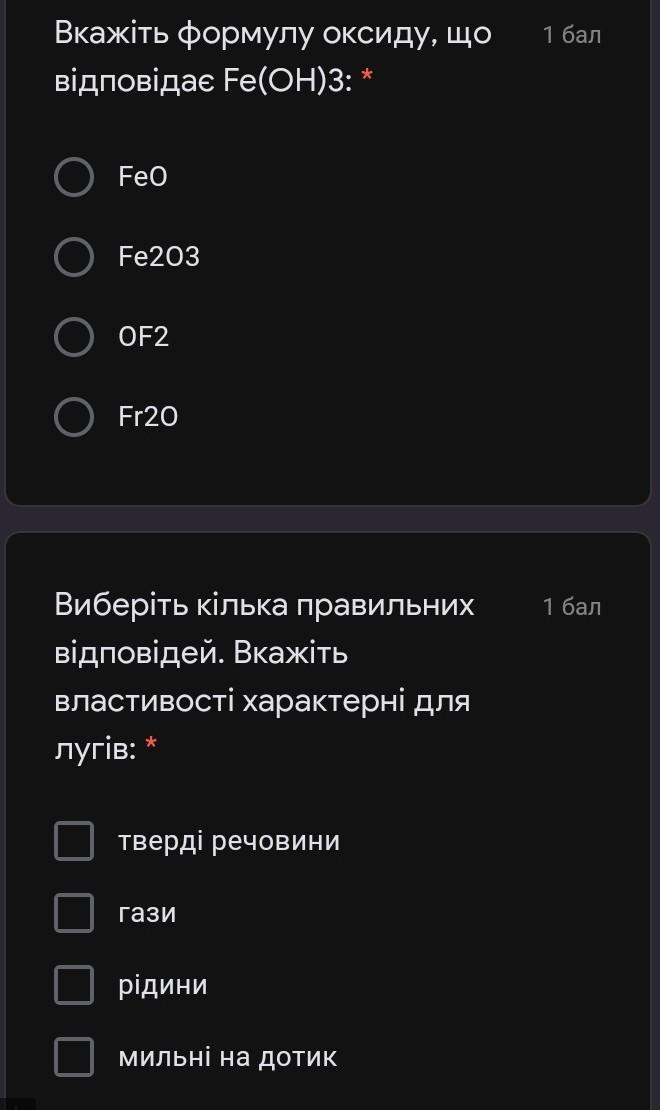
Task: Click '1 бал' beside the oxide question
Action: [572, 36]
